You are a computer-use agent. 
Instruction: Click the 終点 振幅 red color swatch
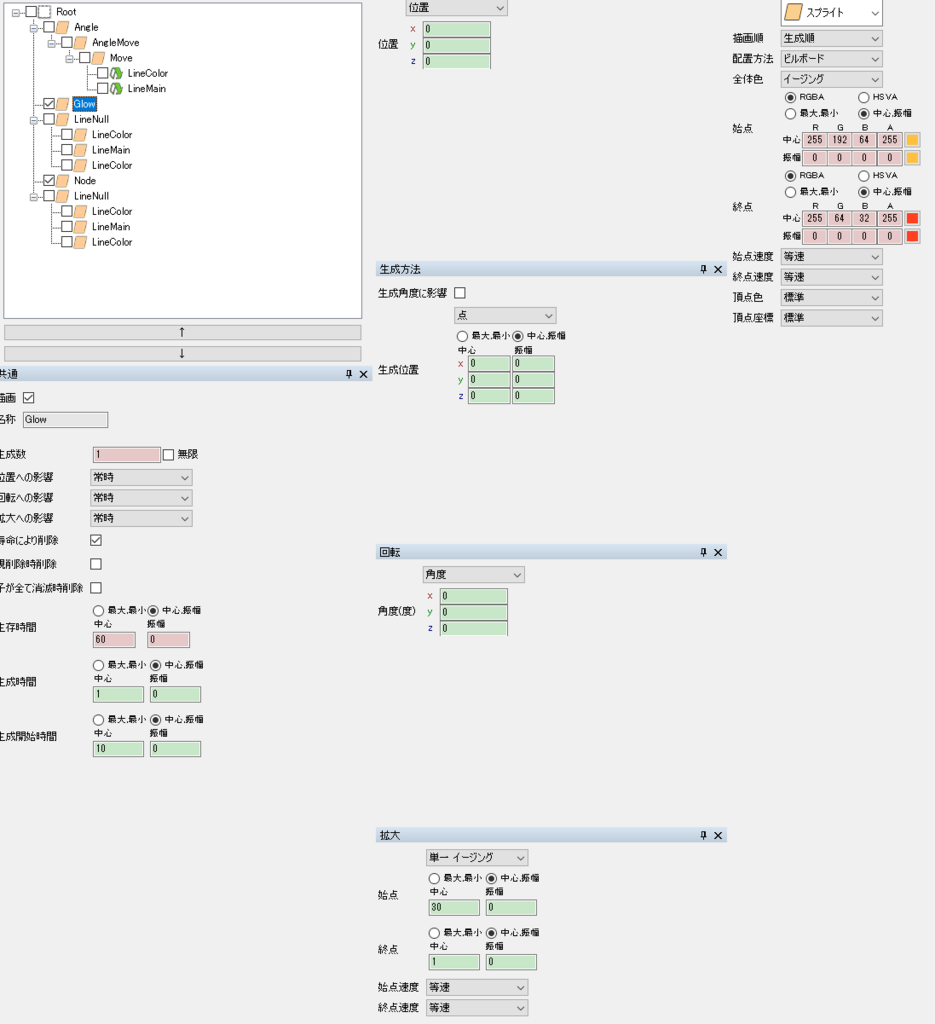coord(912,236)
